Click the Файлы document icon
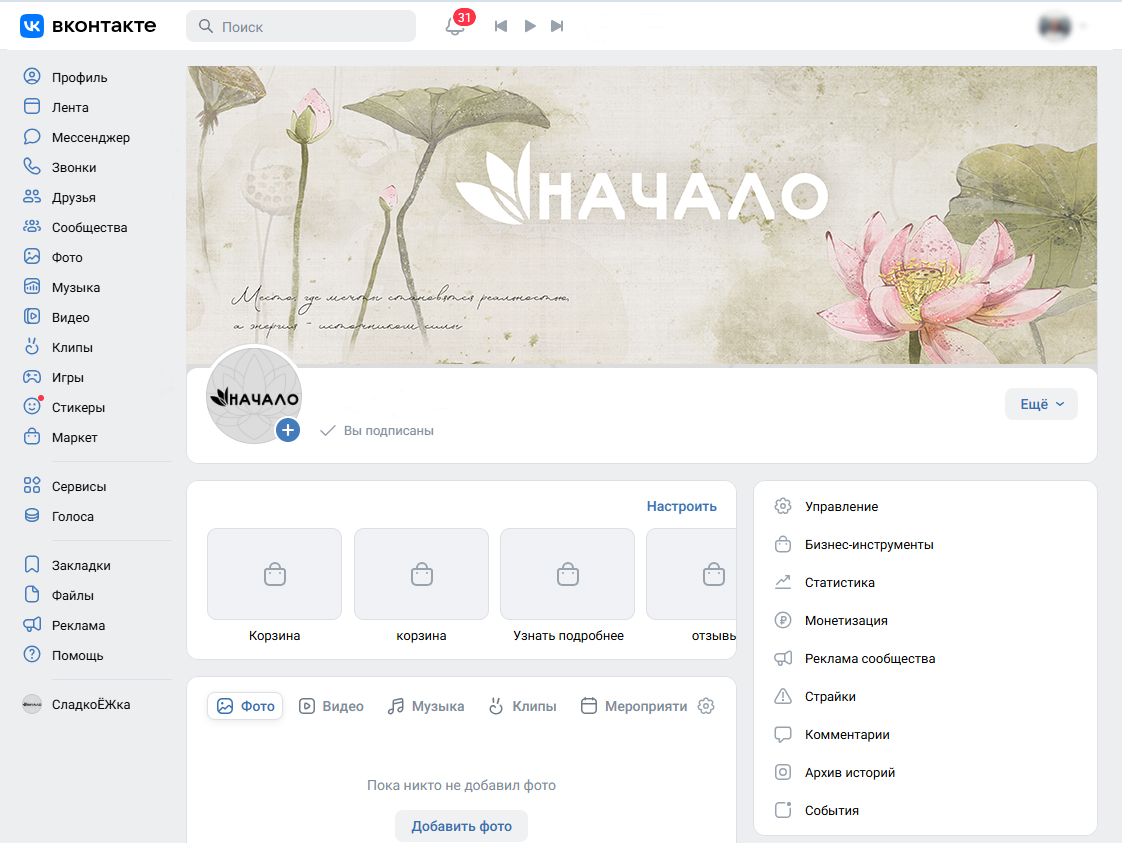This screenshot has width=1122, height=843. (x=32, y=595)
